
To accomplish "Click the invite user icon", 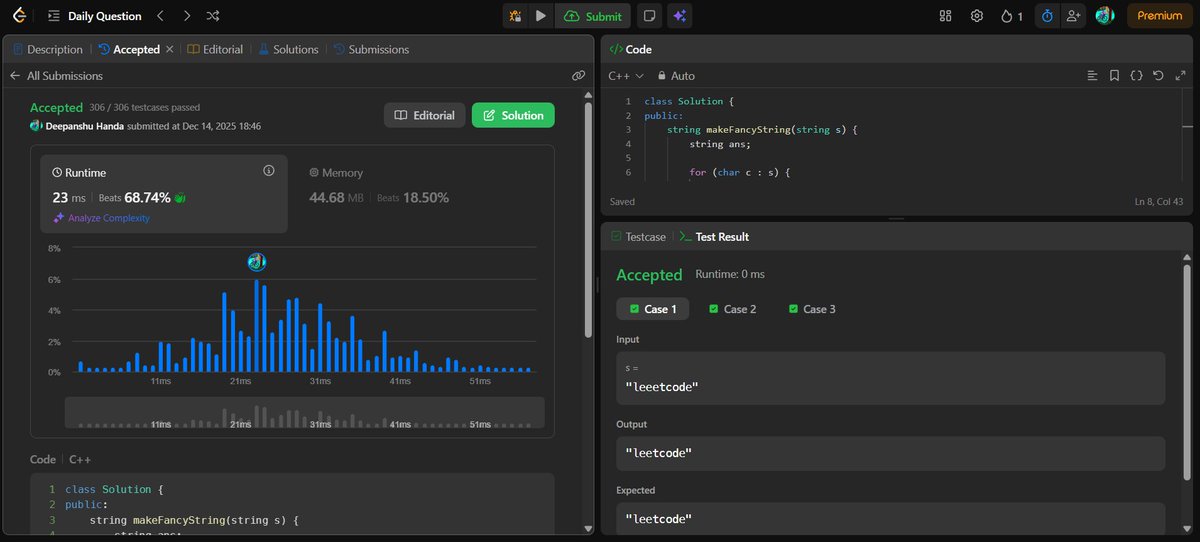I will pos(1074,16).
